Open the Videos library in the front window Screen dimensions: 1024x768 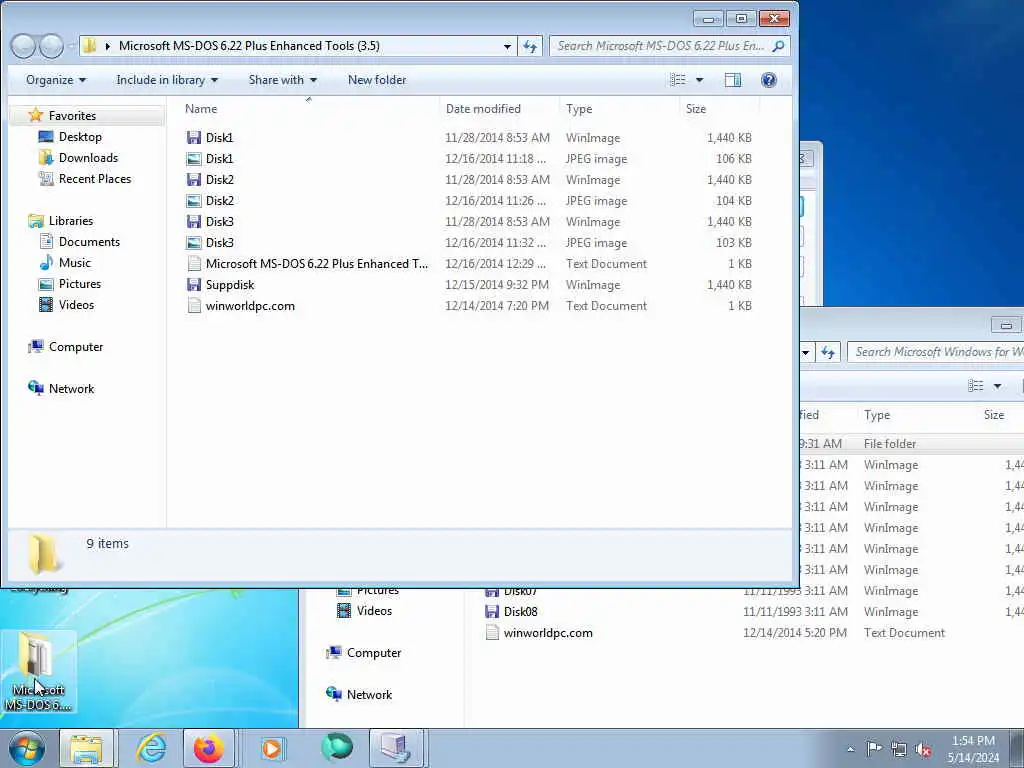click(76, 304)
